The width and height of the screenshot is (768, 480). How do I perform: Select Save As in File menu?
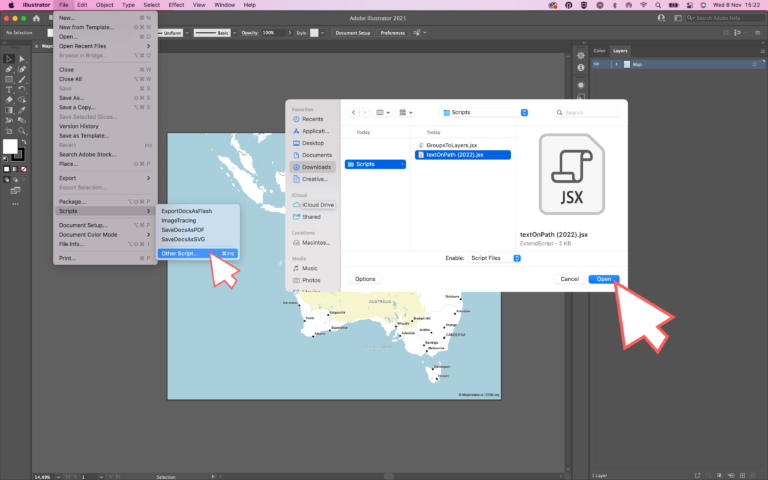coord(104,98)
